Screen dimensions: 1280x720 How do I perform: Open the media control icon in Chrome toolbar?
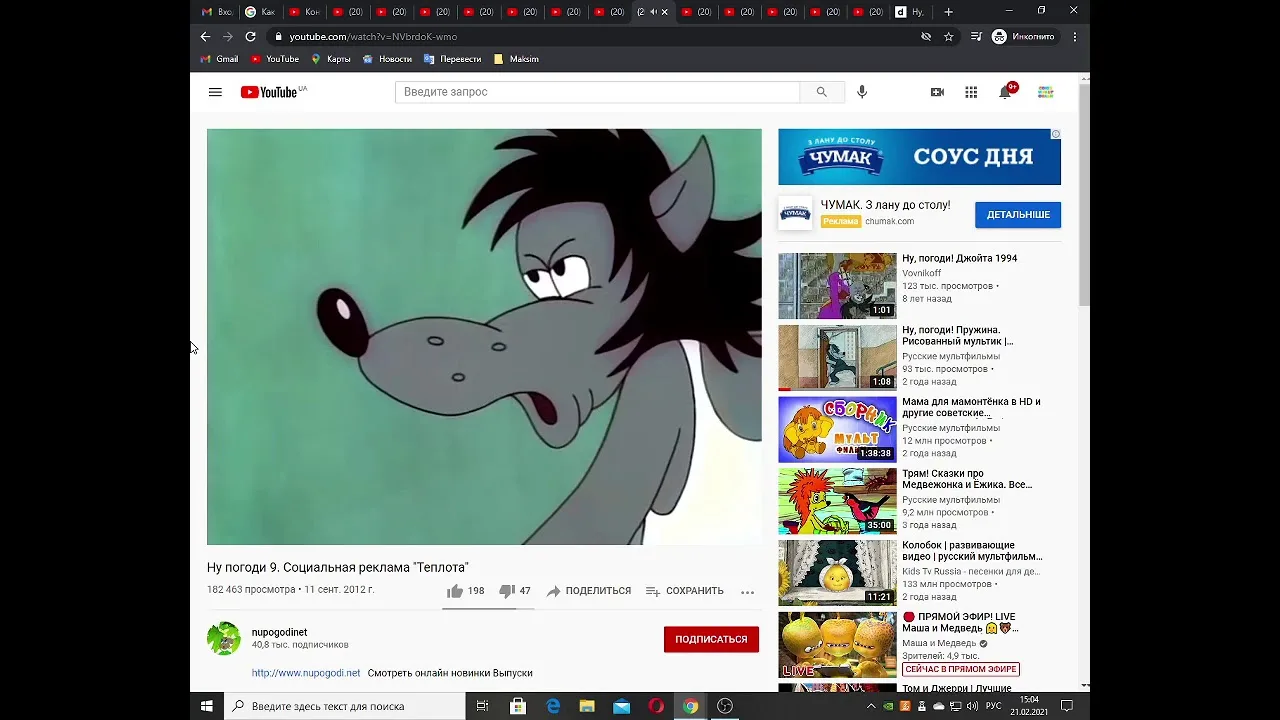click(x=976, y=37)
